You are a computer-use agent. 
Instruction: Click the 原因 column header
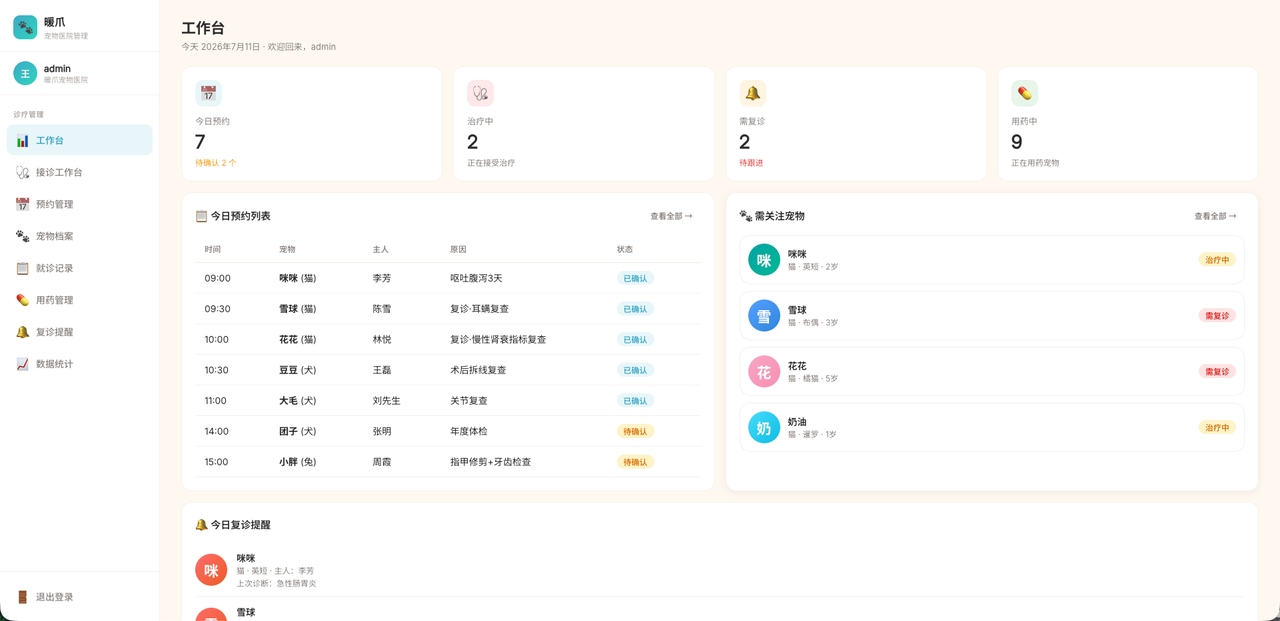458,249
